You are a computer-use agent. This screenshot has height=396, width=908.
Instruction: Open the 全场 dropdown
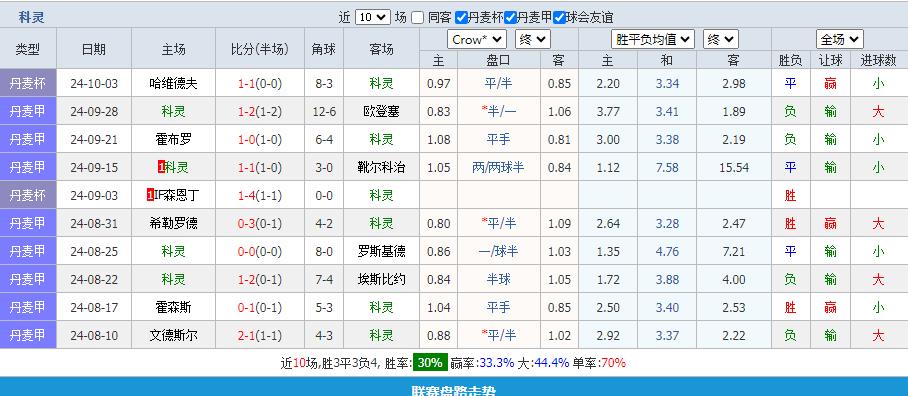(840, 39)
